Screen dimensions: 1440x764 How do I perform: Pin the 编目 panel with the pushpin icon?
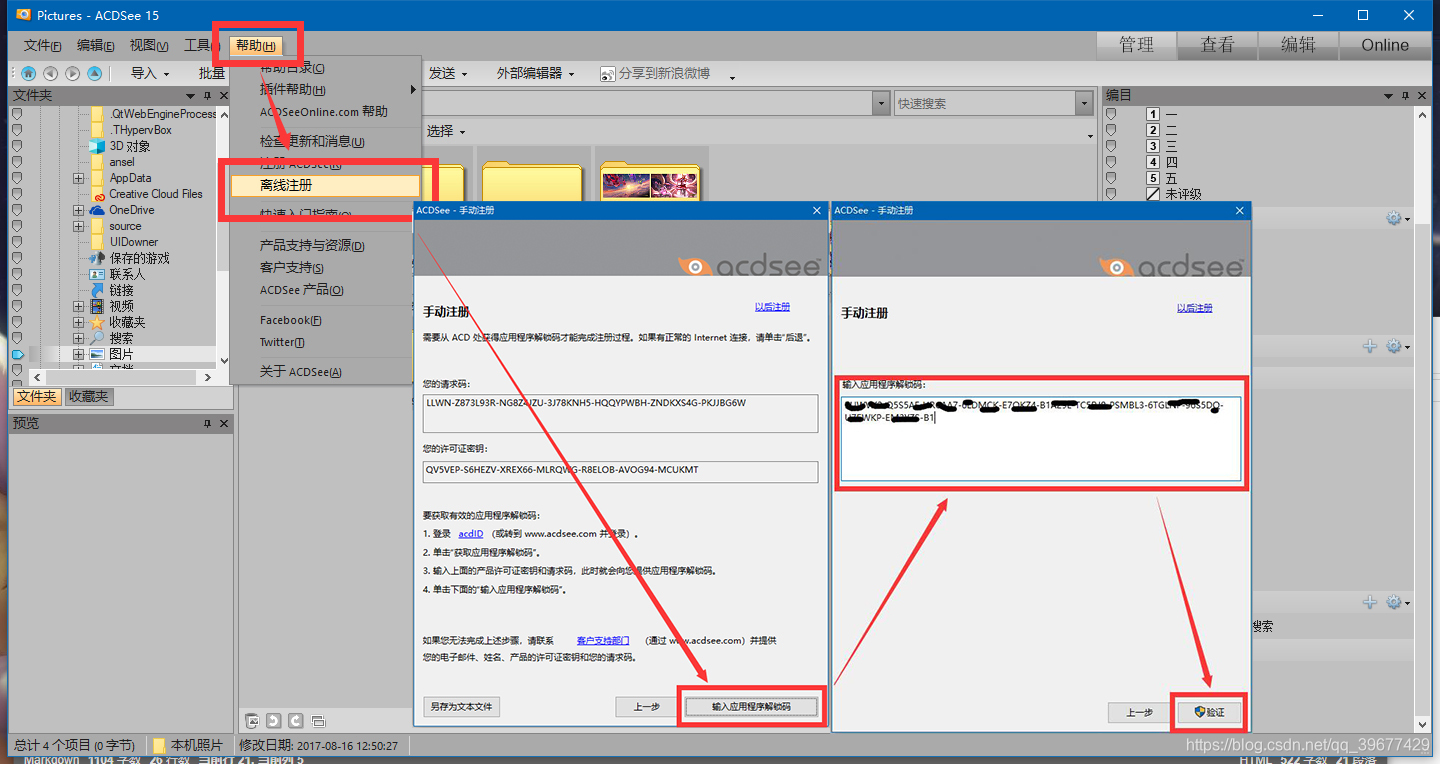coord(1405,95)
